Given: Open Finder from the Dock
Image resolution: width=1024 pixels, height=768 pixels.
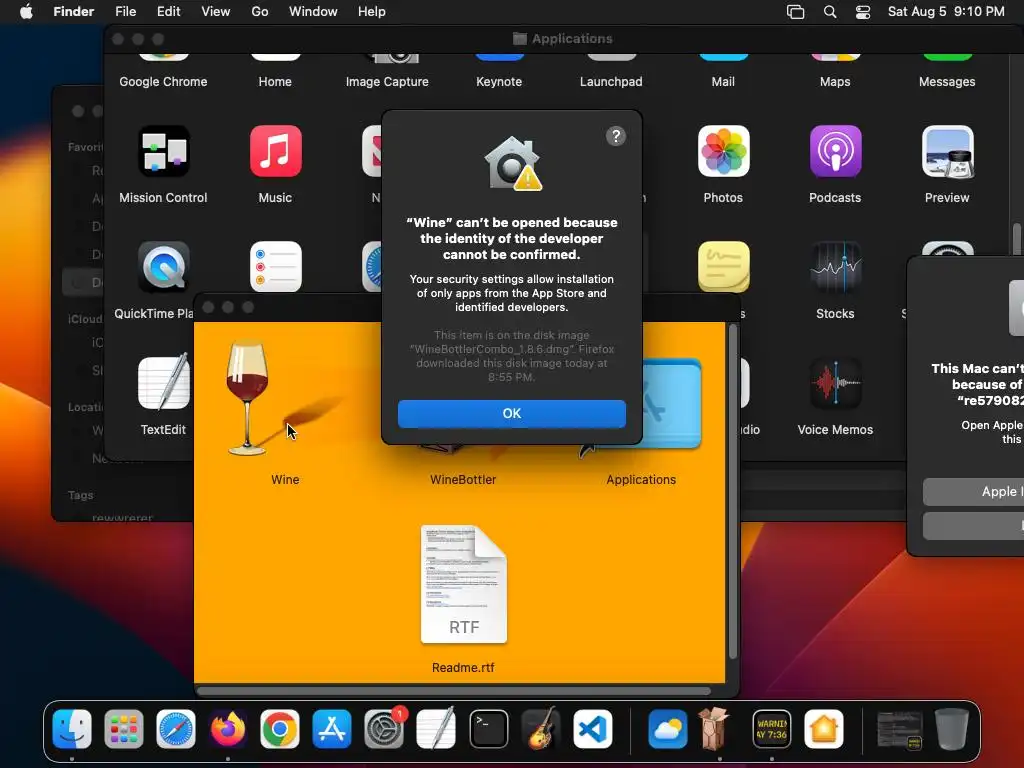Looking at the screenshot, I should [x=72, y=729].
